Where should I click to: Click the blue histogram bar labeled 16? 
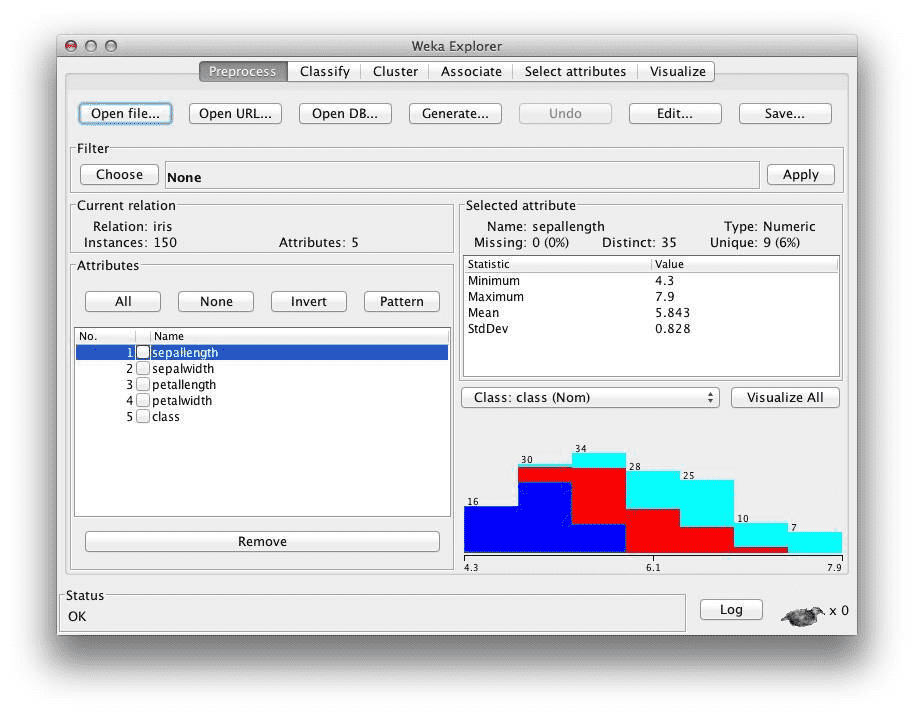(x=491, y=529)
